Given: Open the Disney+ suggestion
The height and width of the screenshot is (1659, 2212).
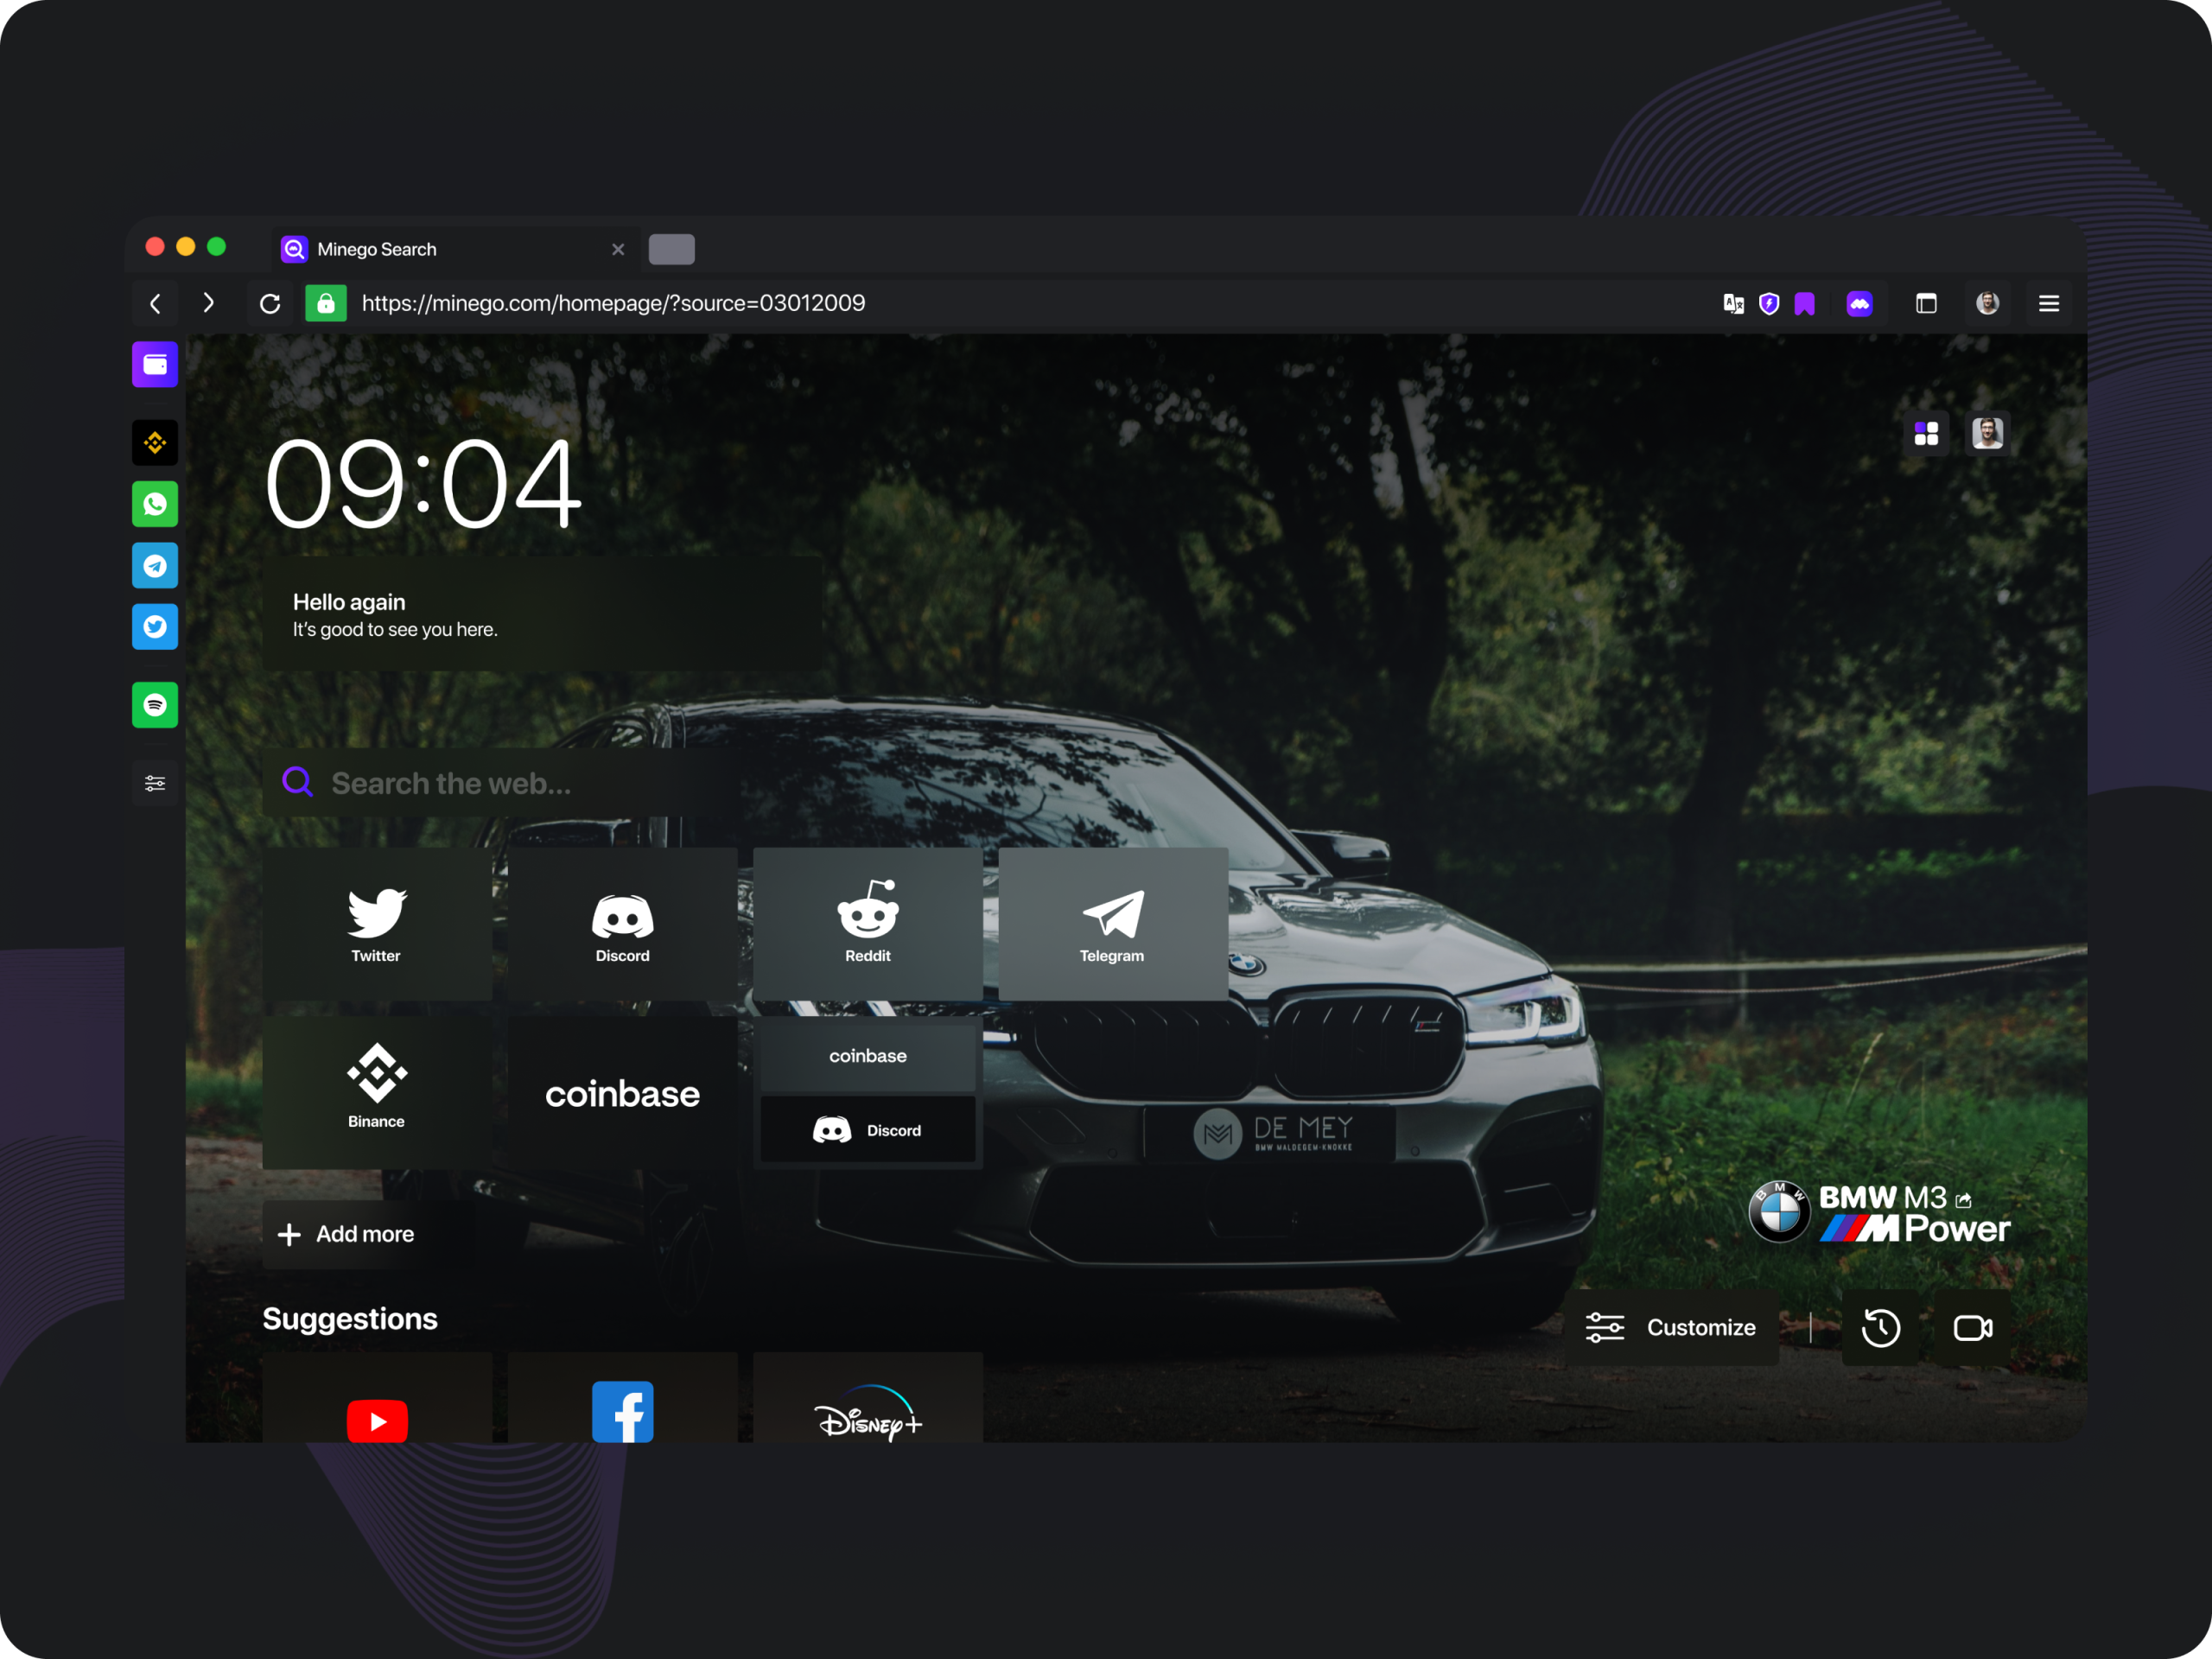Looking at the screenshot, I should pos(867,1398).
